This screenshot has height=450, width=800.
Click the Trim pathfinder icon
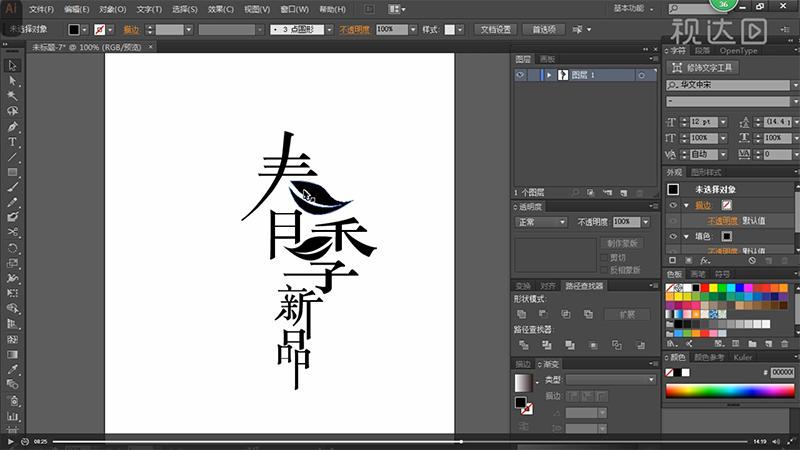pos(547,345)
